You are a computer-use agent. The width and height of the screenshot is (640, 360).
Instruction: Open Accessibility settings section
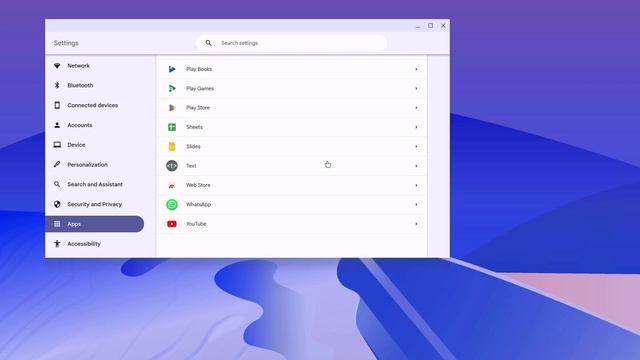[x=94, y=244]
